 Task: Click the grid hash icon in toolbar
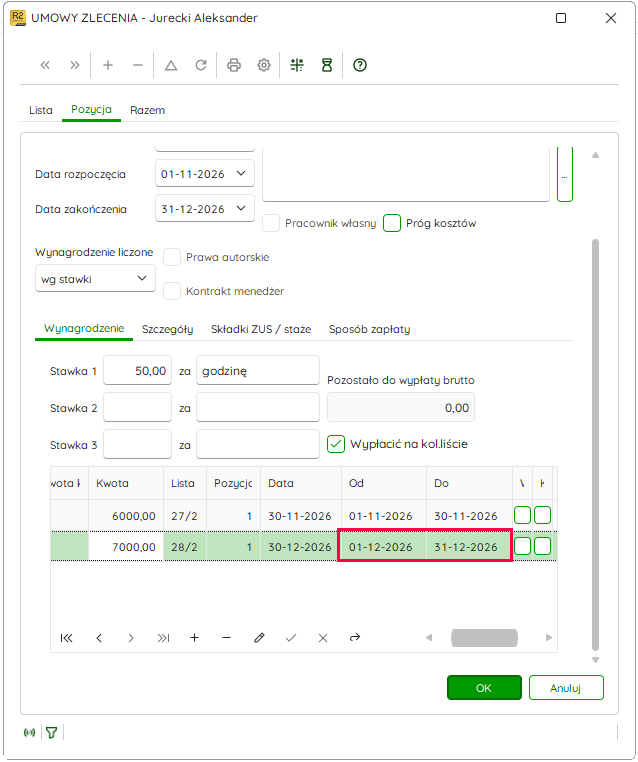coord(297,65)
